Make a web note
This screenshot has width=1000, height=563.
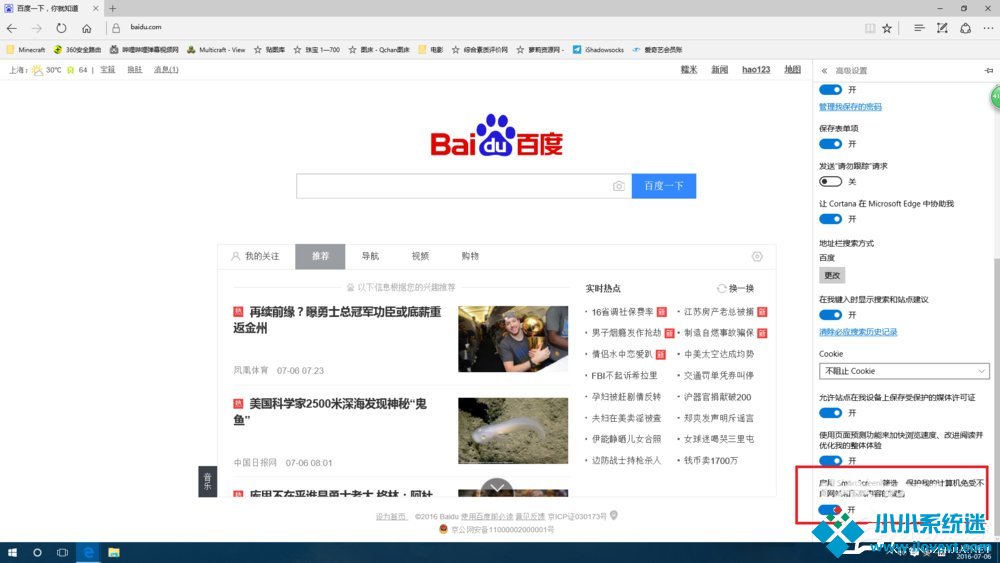coord(942,28)
